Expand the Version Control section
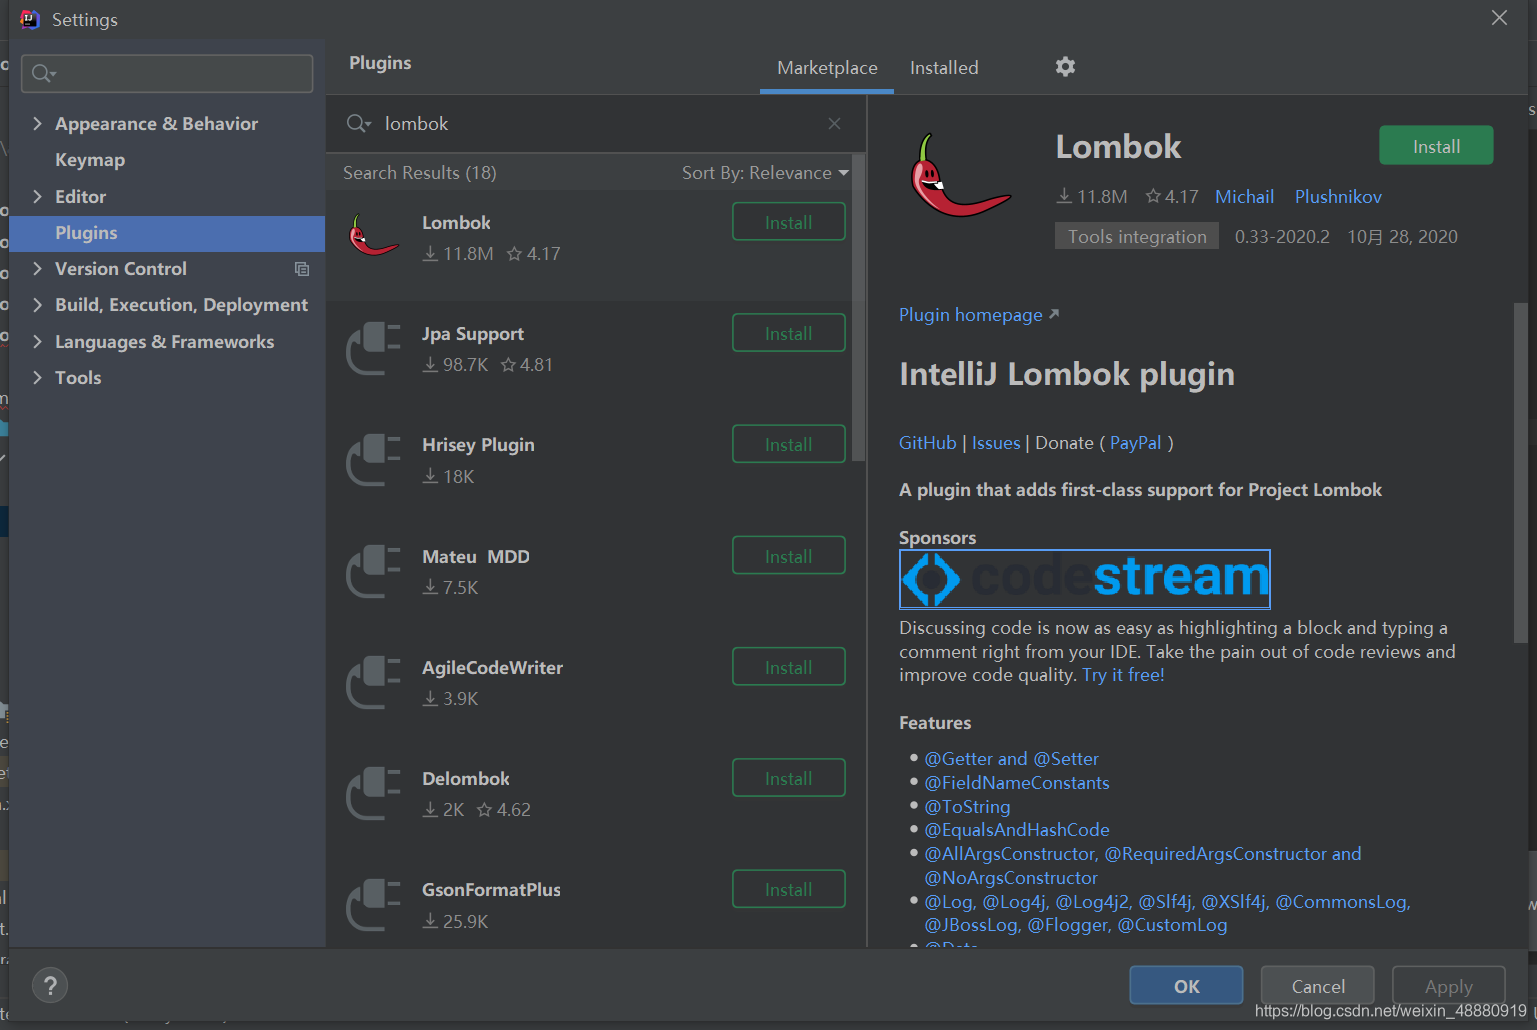 [x=37, y=268]
